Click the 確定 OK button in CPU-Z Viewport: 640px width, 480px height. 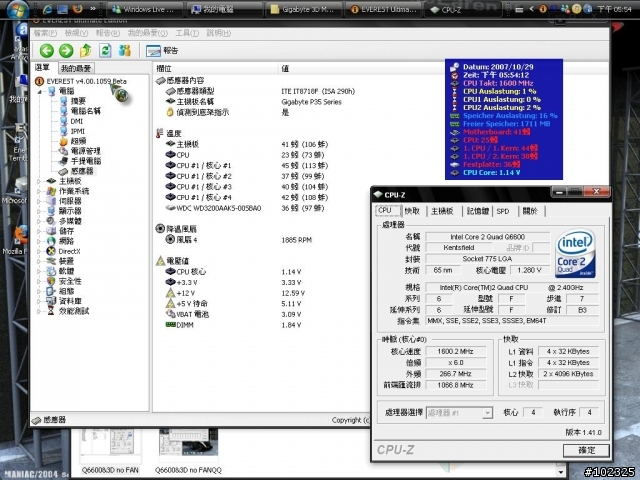(586, 450)
